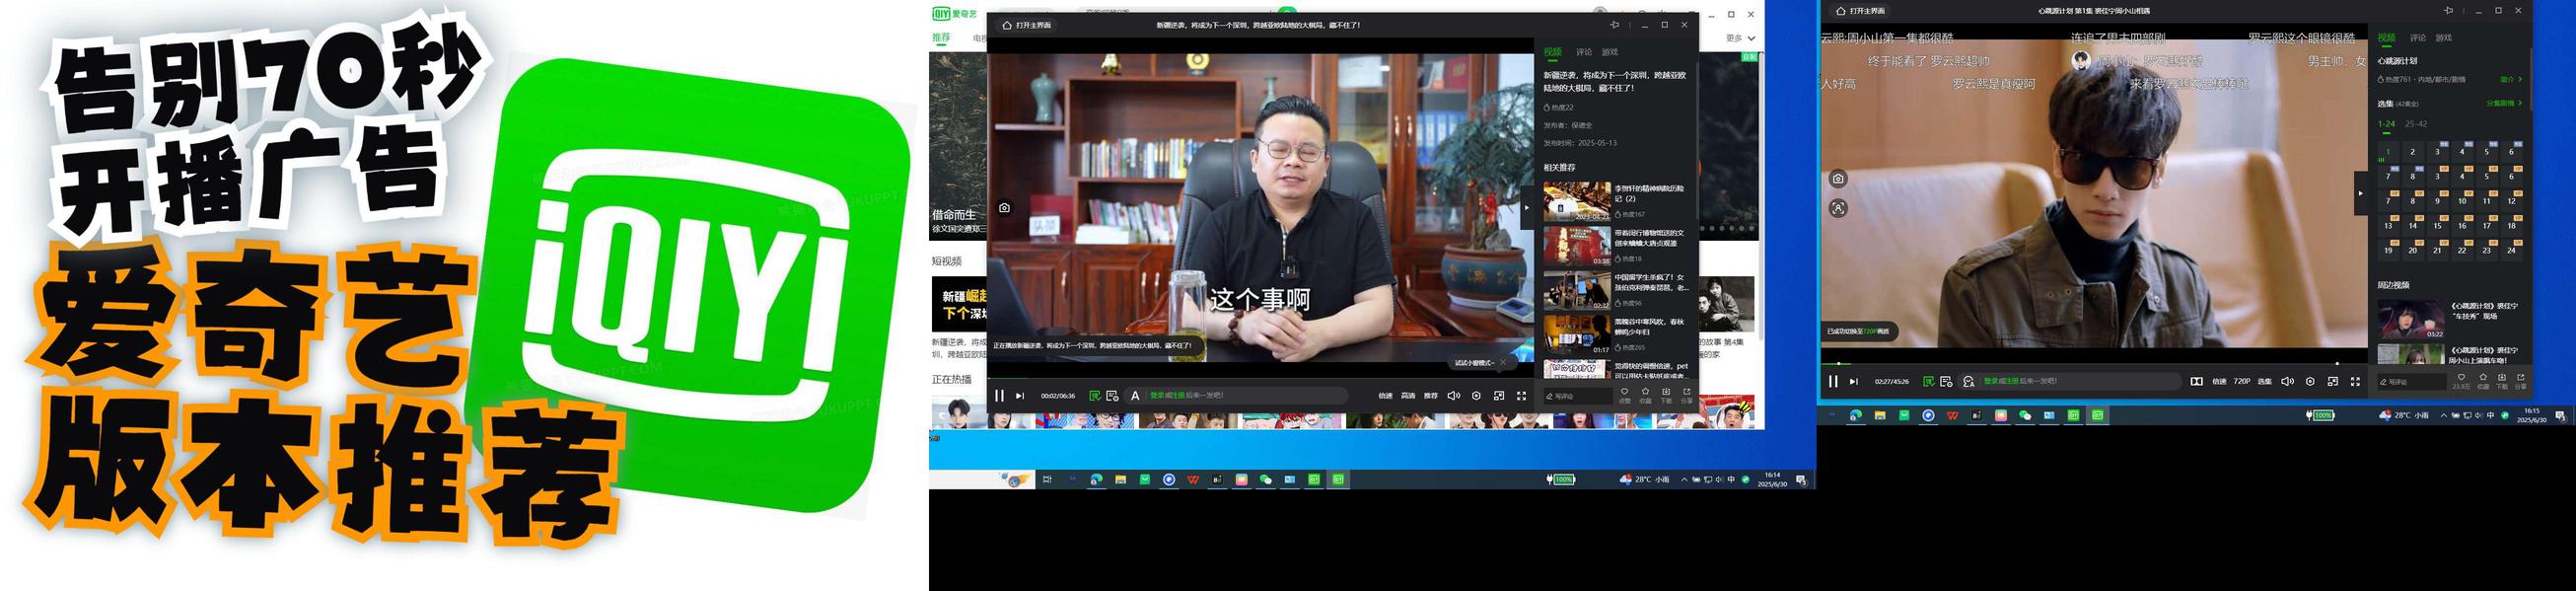Open the 720P quality selector
This screenshot has width=2576, height=591.
pos(2241,381)
